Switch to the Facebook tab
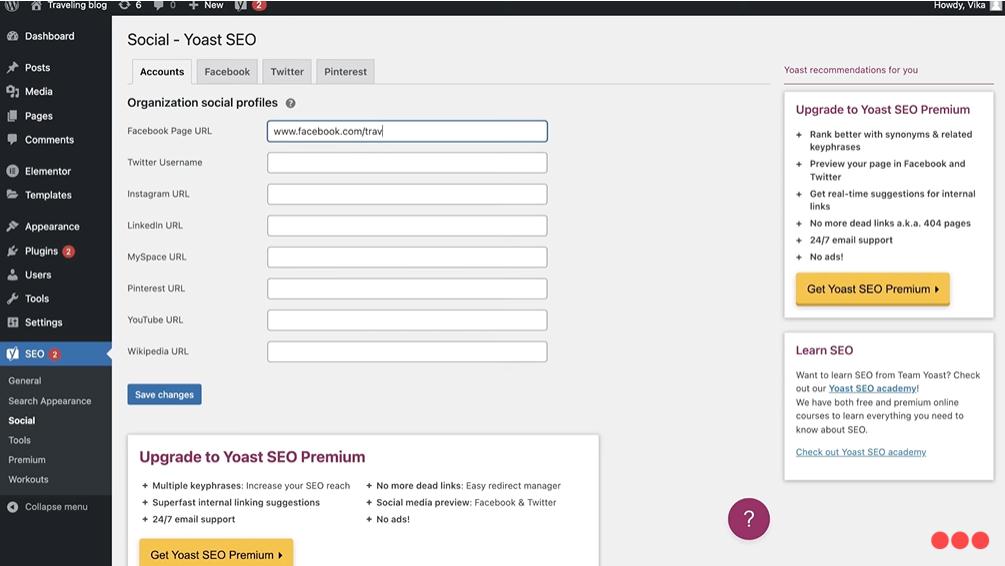This screenshot has width=1005, height=566. 227,72
